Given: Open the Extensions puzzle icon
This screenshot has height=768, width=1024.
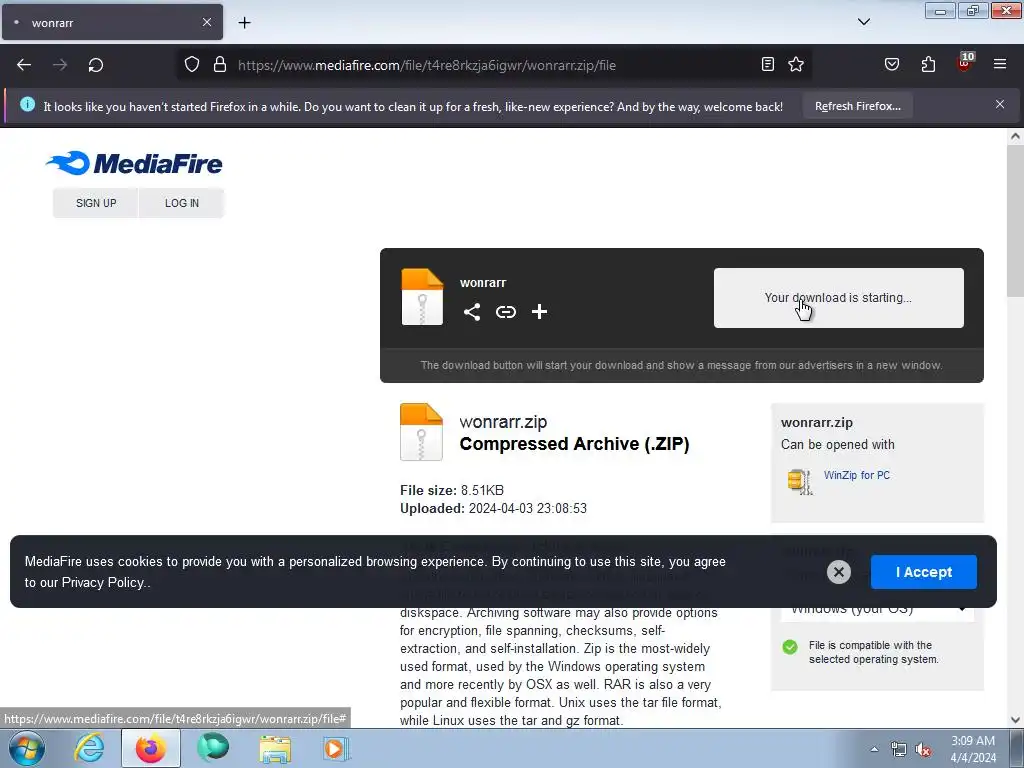Looking at the screenshot, I should point(928,64).
